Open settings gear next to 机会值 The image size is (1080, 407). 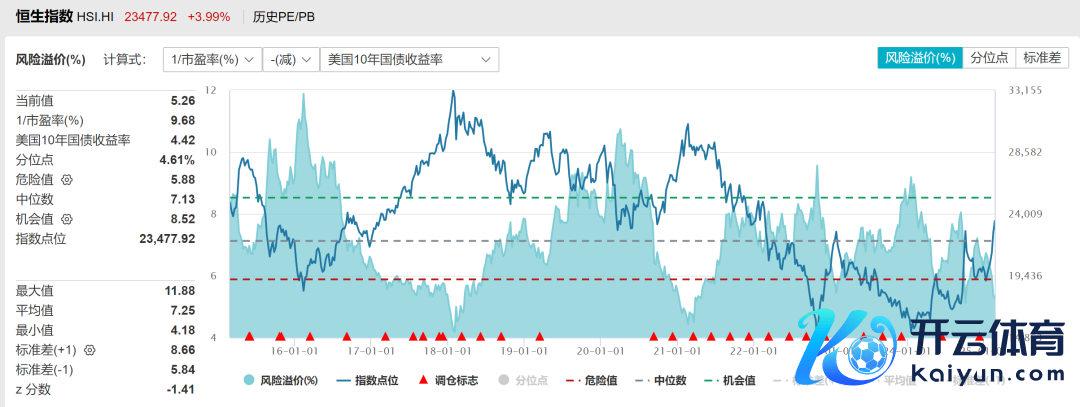[x=67, y=219]
